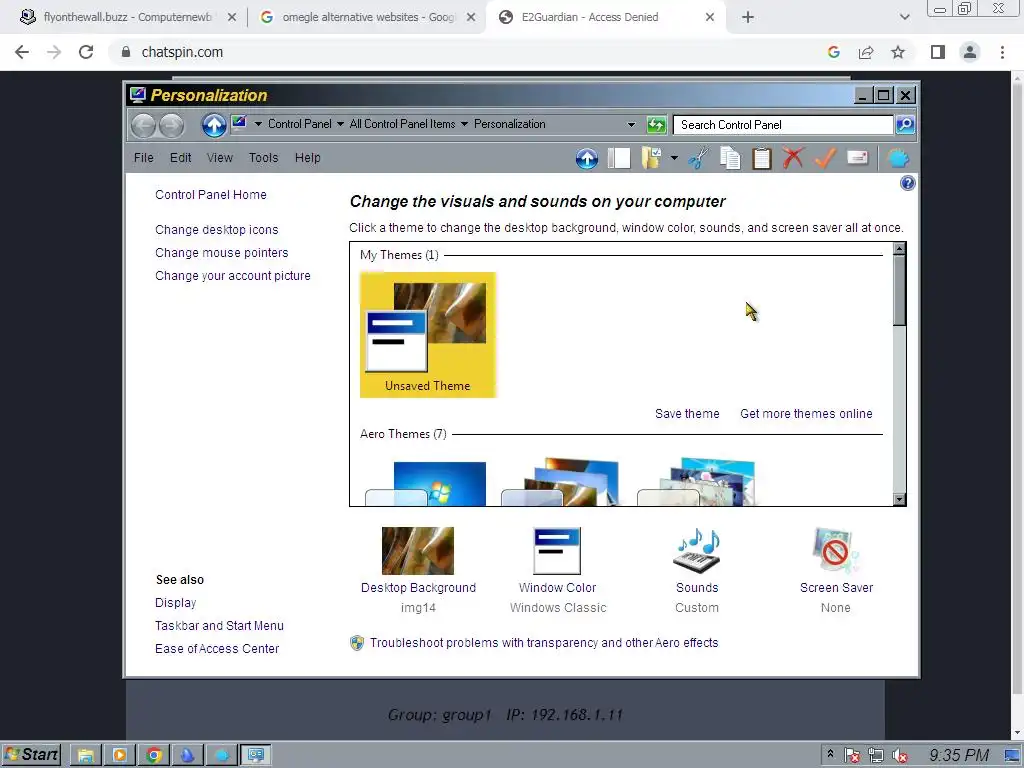Open the Sounds keyboard icon
Screen dimensions: 1024x768
pos(697,551)
